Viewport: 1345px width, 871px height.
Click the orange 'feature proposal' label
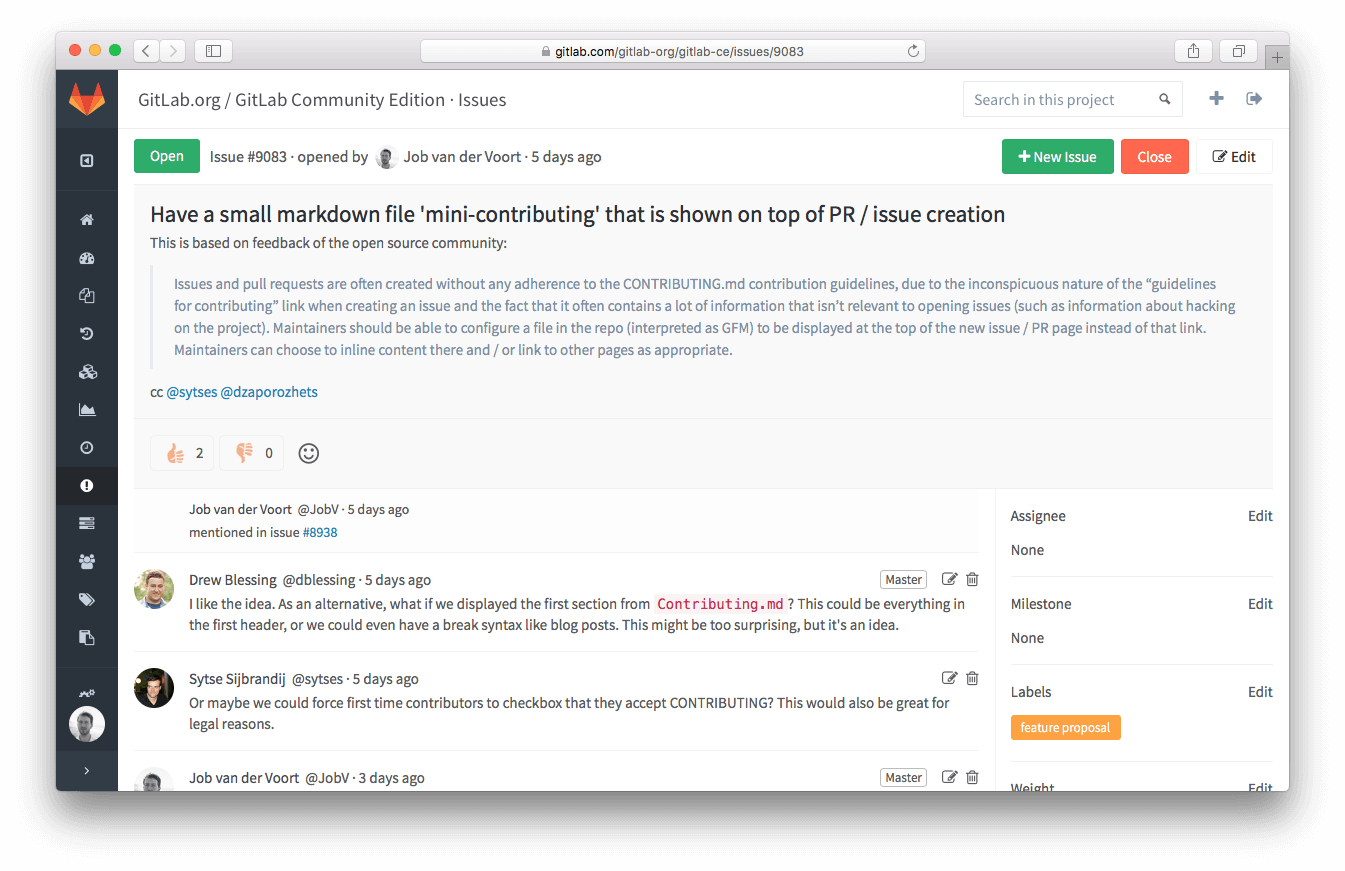pyautogui.click(x=1065, y=728)
